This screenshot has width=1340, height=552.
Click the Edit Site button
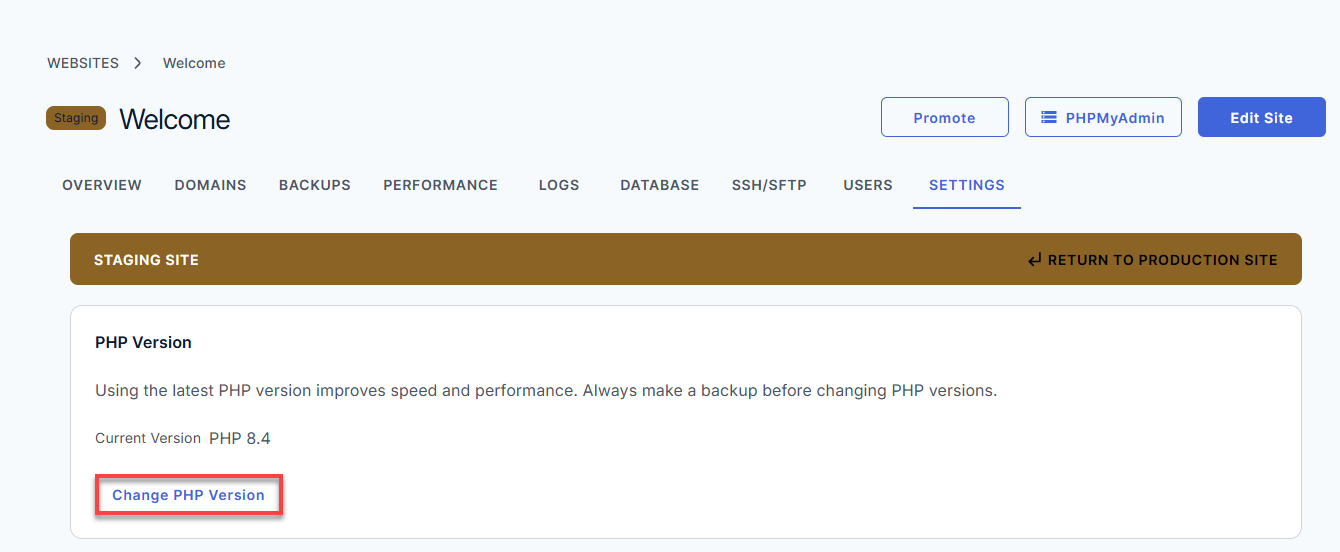point(1261,117)
